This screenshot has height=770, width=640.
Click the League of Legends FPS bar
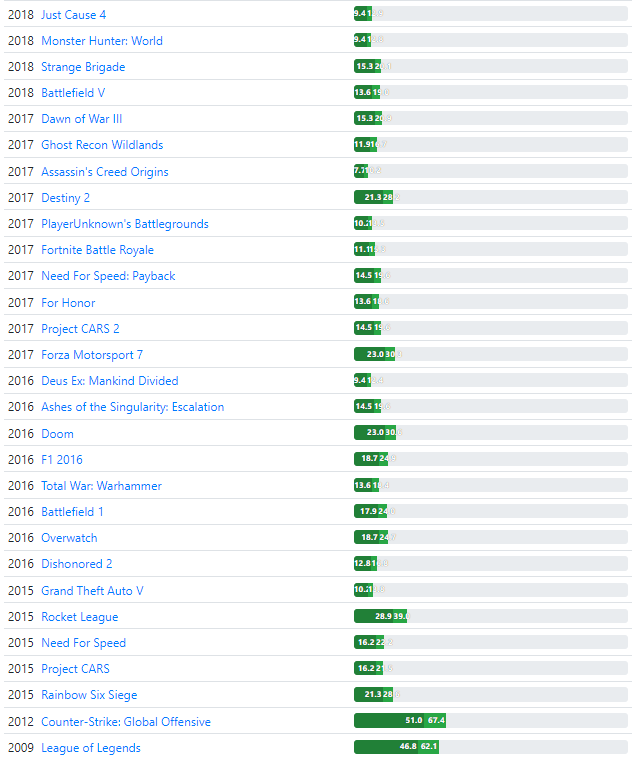coord(491,746)
